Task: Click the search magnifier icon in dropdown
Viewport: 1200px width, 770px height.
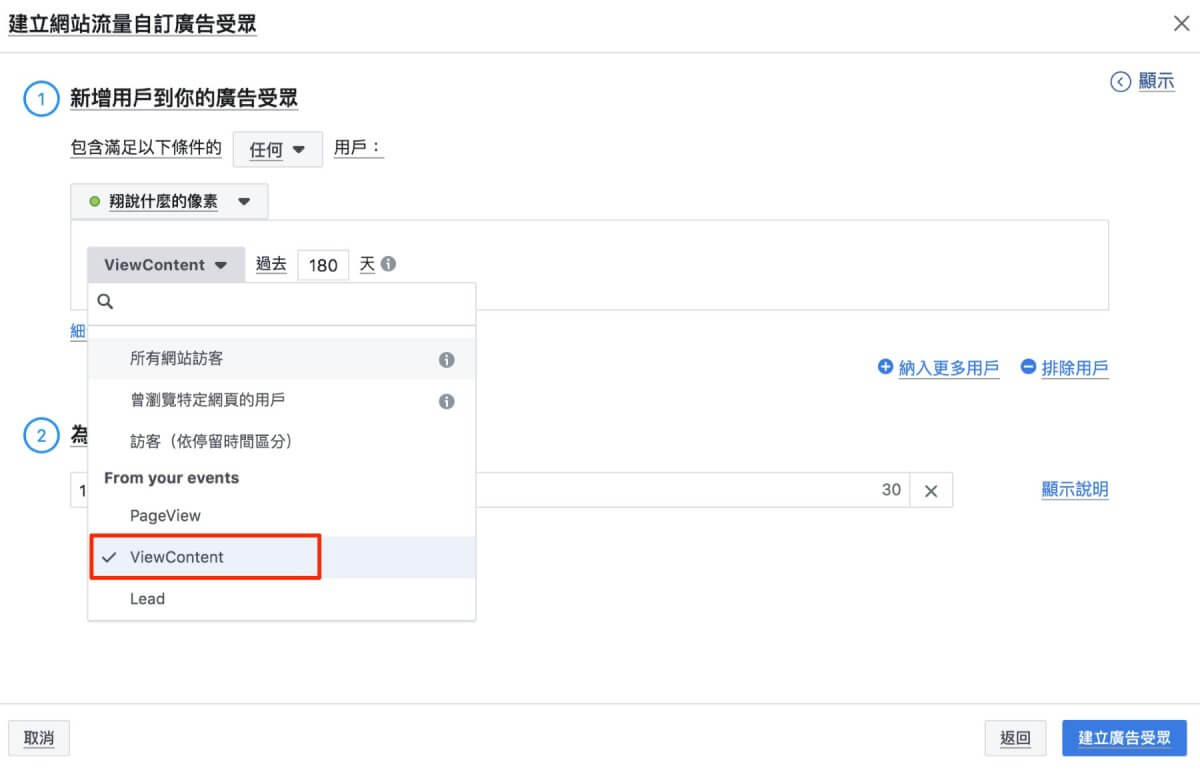Action: coord(105,302)
